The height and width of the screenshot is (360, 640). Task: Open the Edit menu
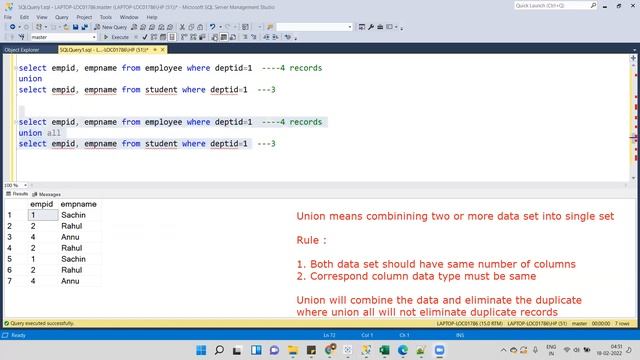tap(24, 17)
